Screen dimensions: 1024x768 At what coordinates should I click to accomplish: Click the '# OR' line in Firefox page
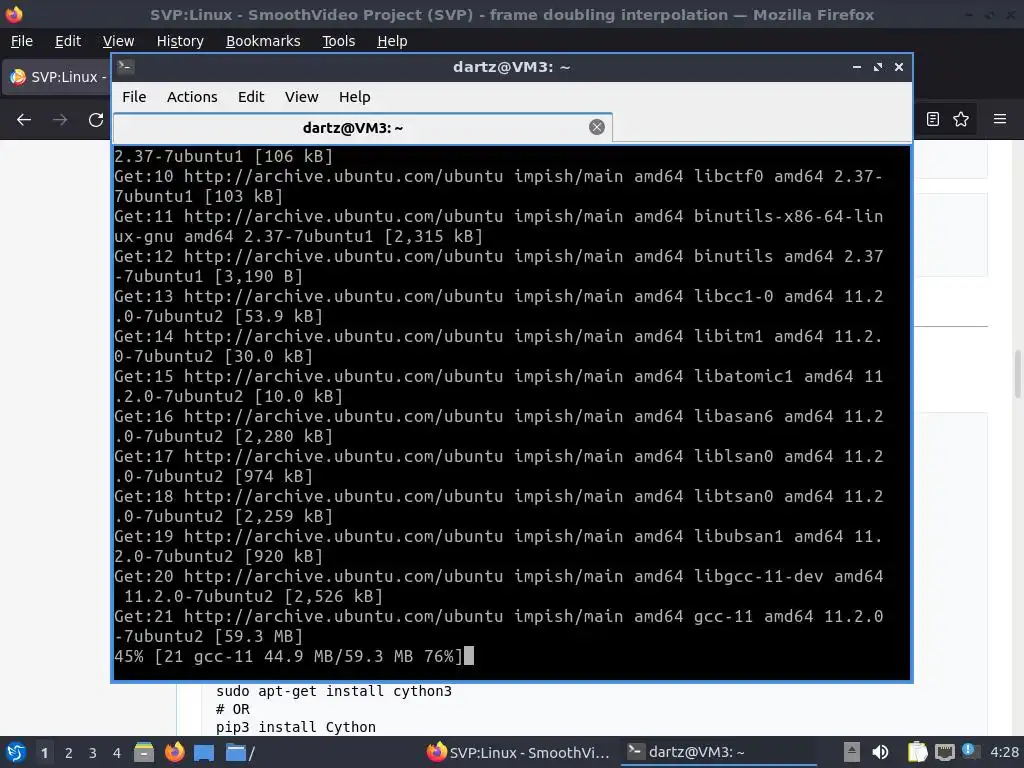233,709
